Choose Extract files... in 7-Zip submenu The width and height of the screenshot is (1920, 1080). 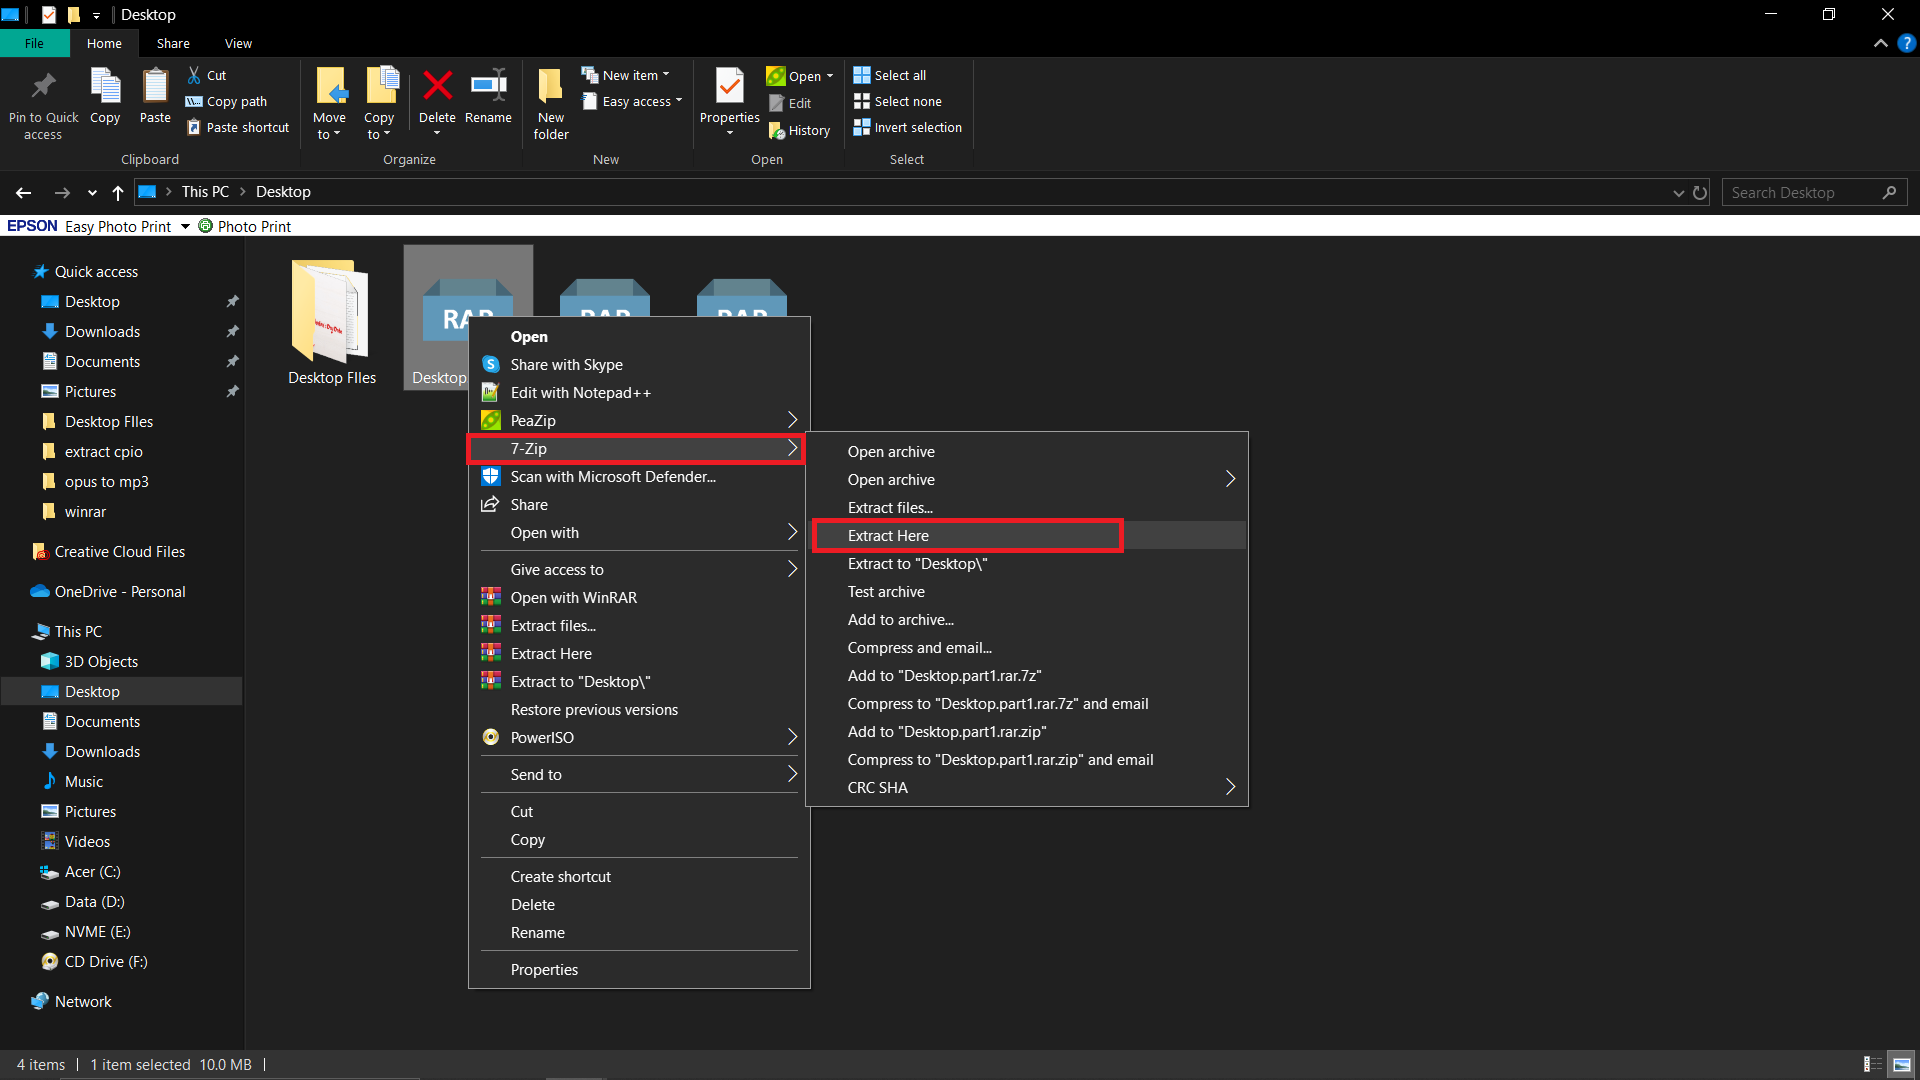click(1027, 508)
